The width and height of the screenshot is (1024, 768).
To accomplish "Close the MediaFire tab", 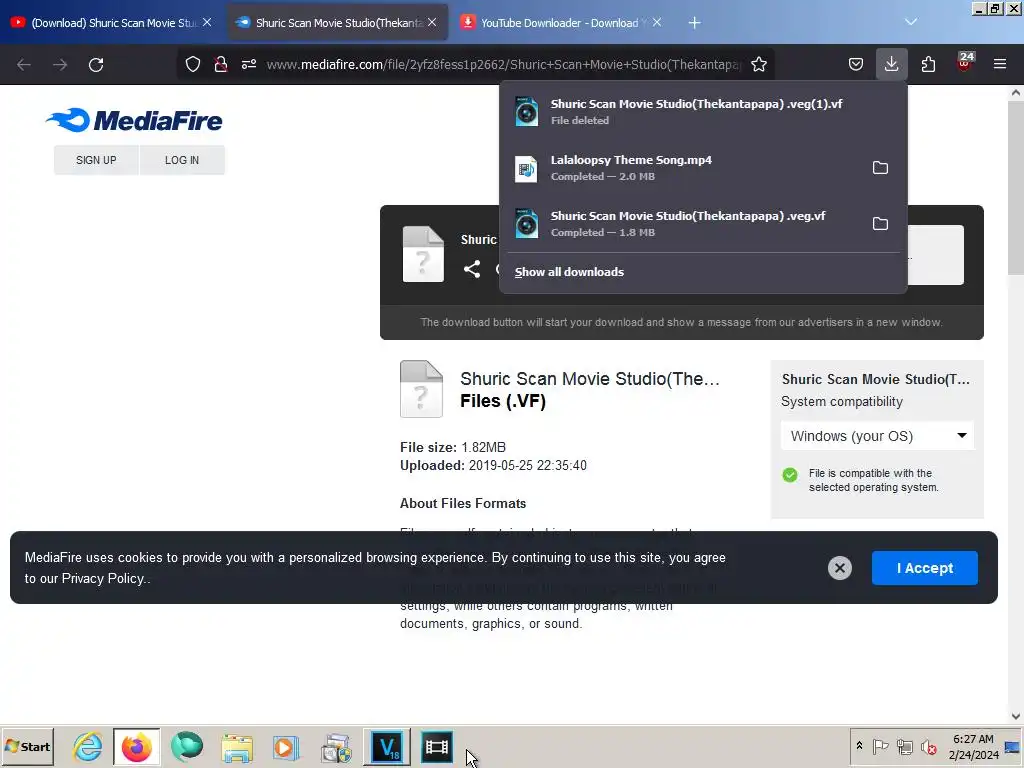I will tap(432, 23).
